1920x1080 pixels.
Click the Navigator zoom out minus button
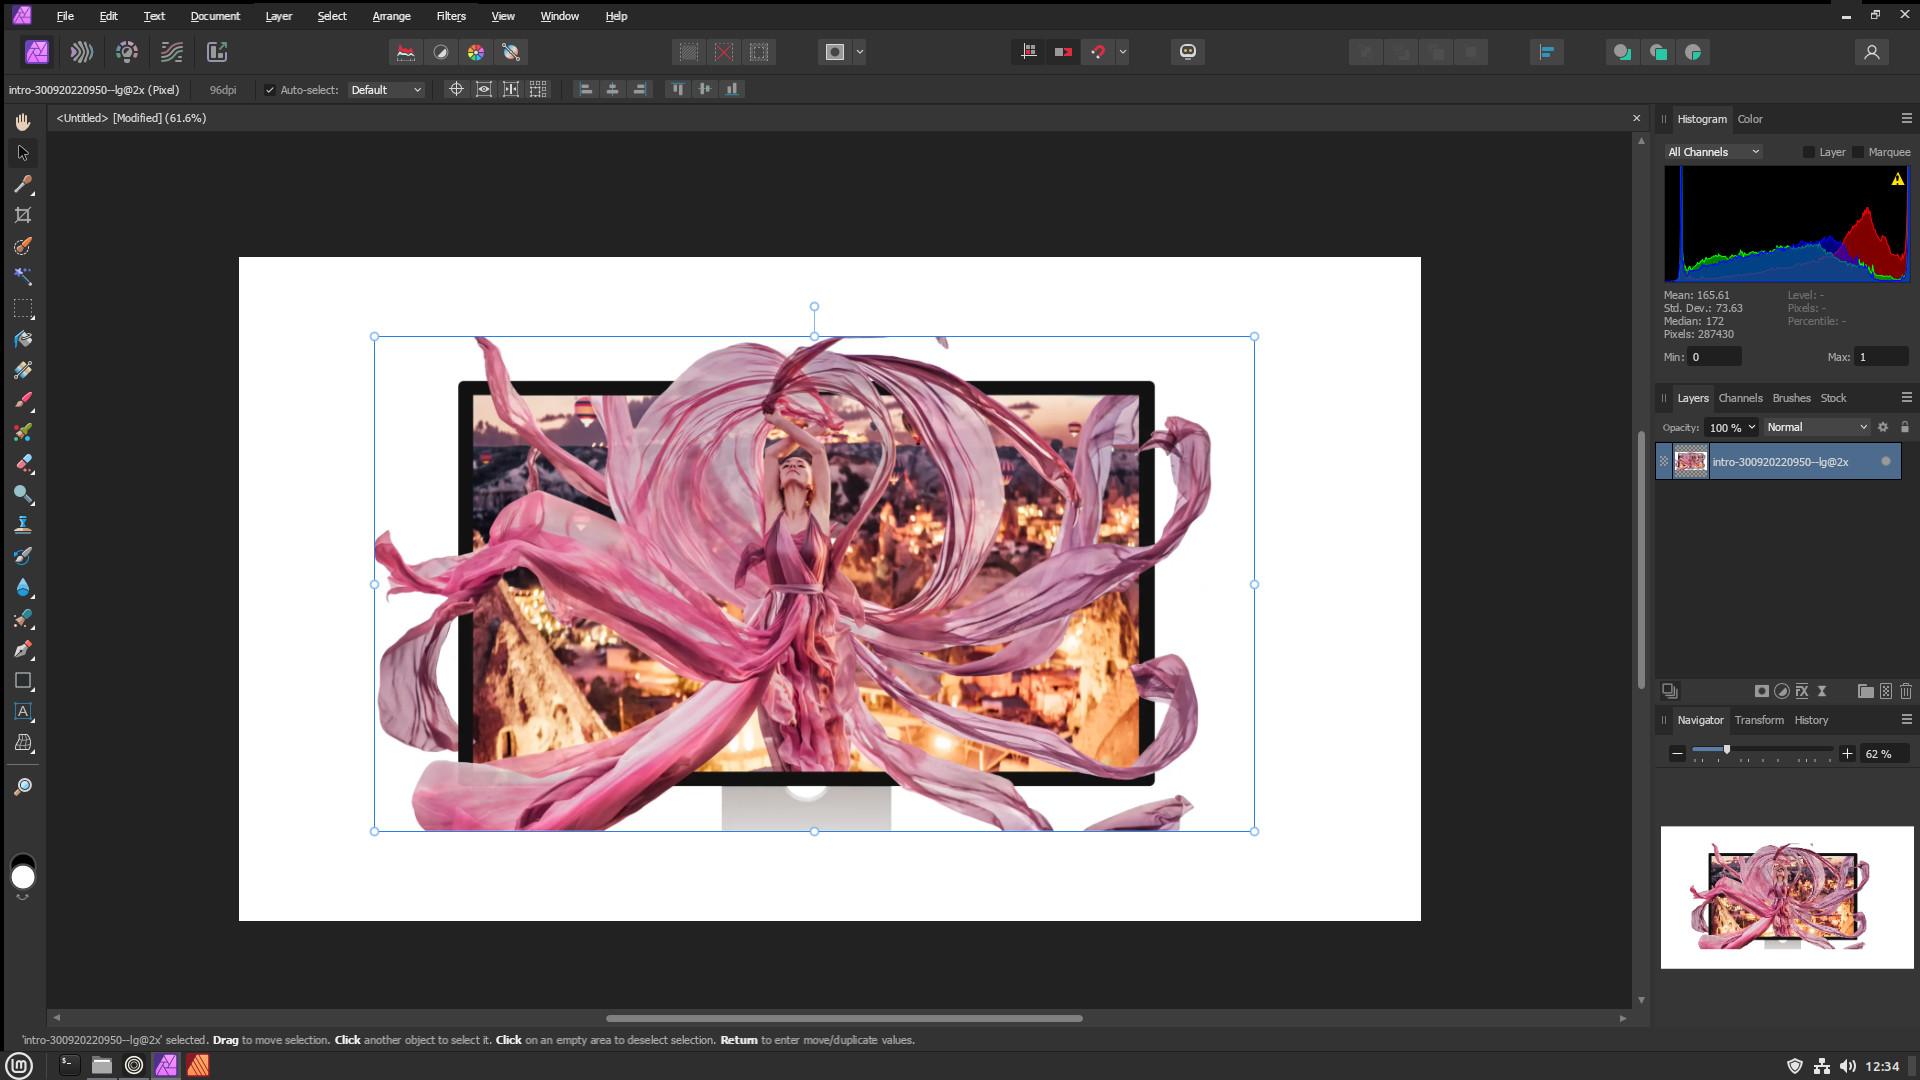coord(1678,755)
